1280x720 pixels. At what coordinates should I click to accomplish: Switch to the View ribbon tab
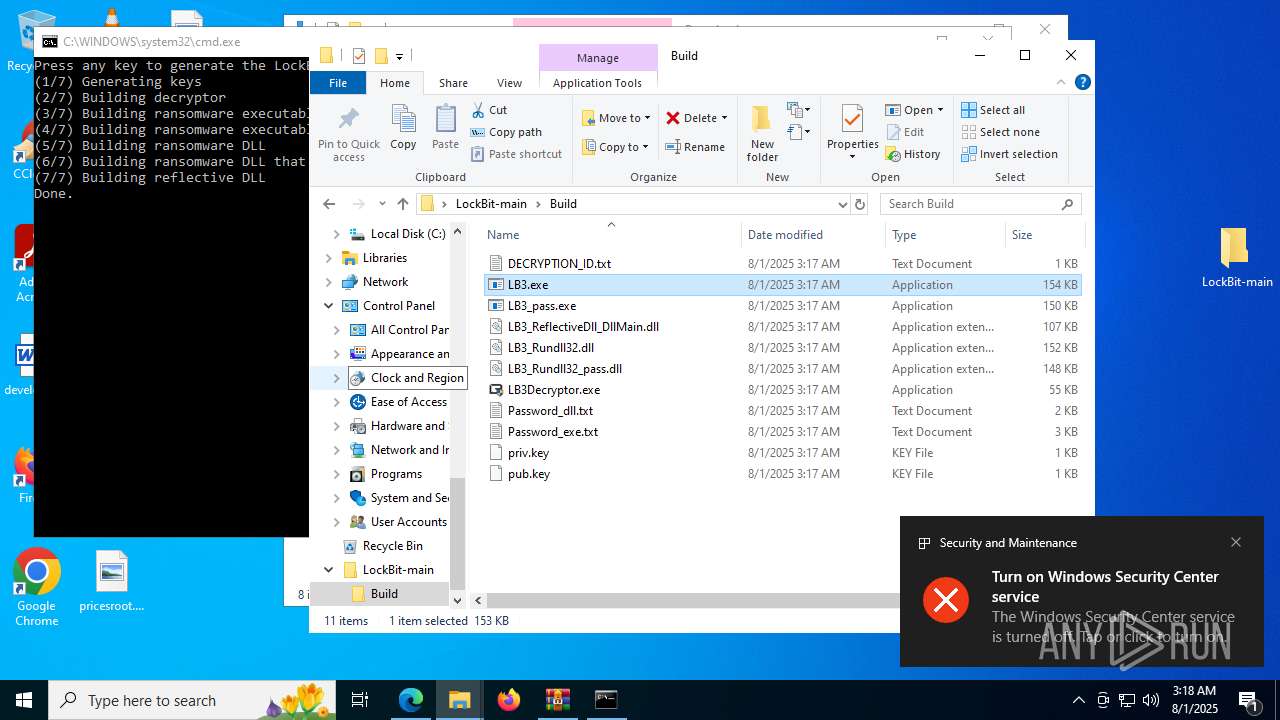(509, 83)
